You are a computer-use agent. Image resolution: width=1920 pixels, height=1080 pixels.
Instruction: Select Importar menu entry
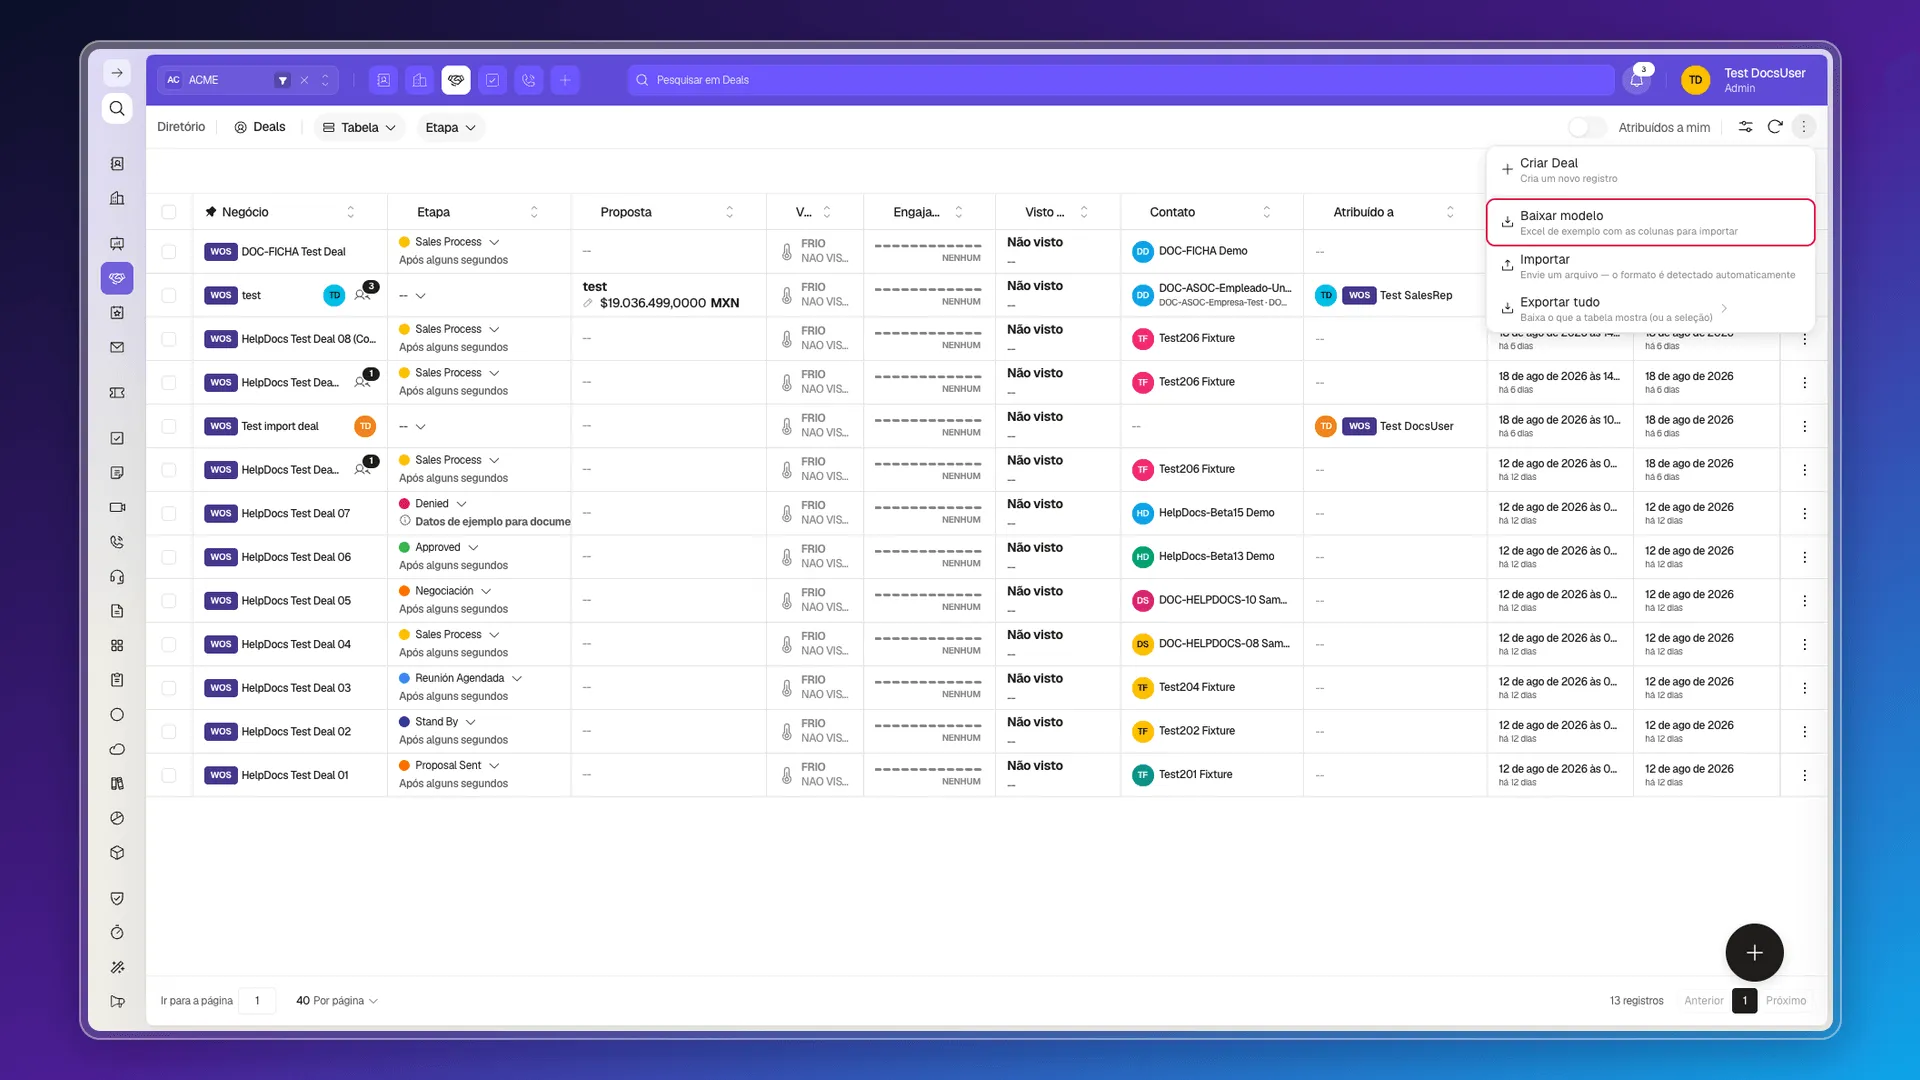[x=1650, y=266]
